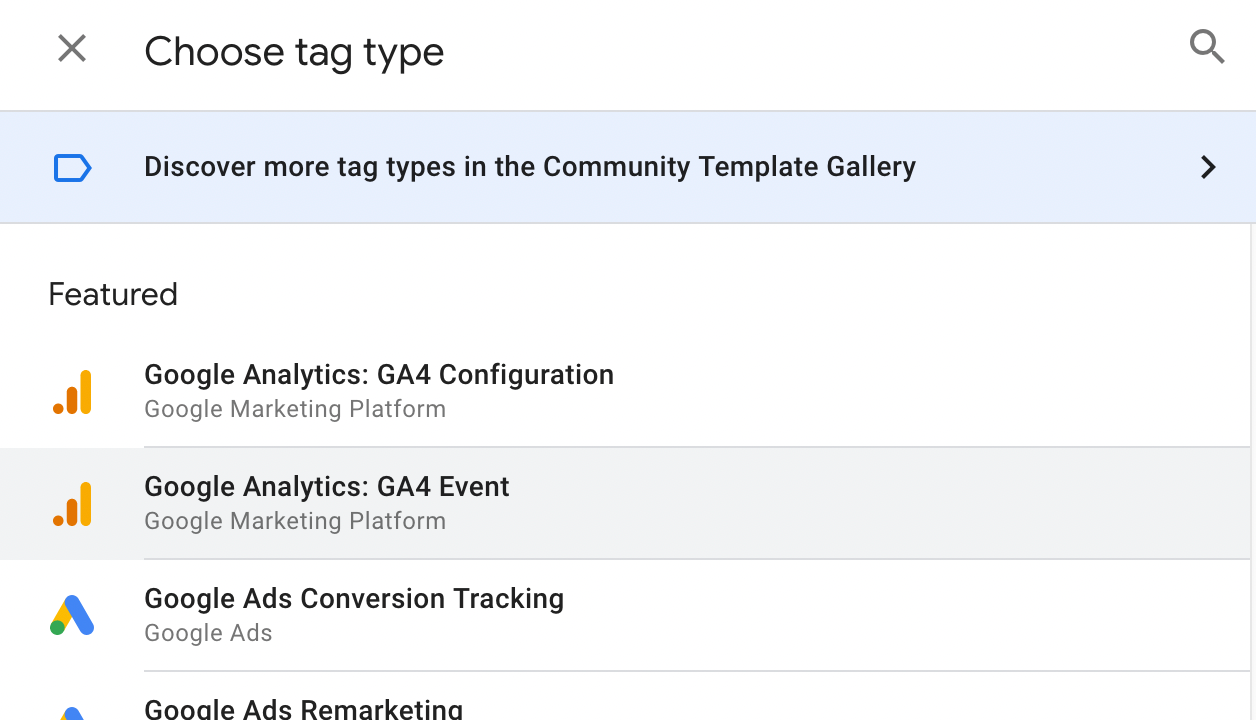
Task: Click the Google Ads subtitle label
Action: click(x=208, y=633)
